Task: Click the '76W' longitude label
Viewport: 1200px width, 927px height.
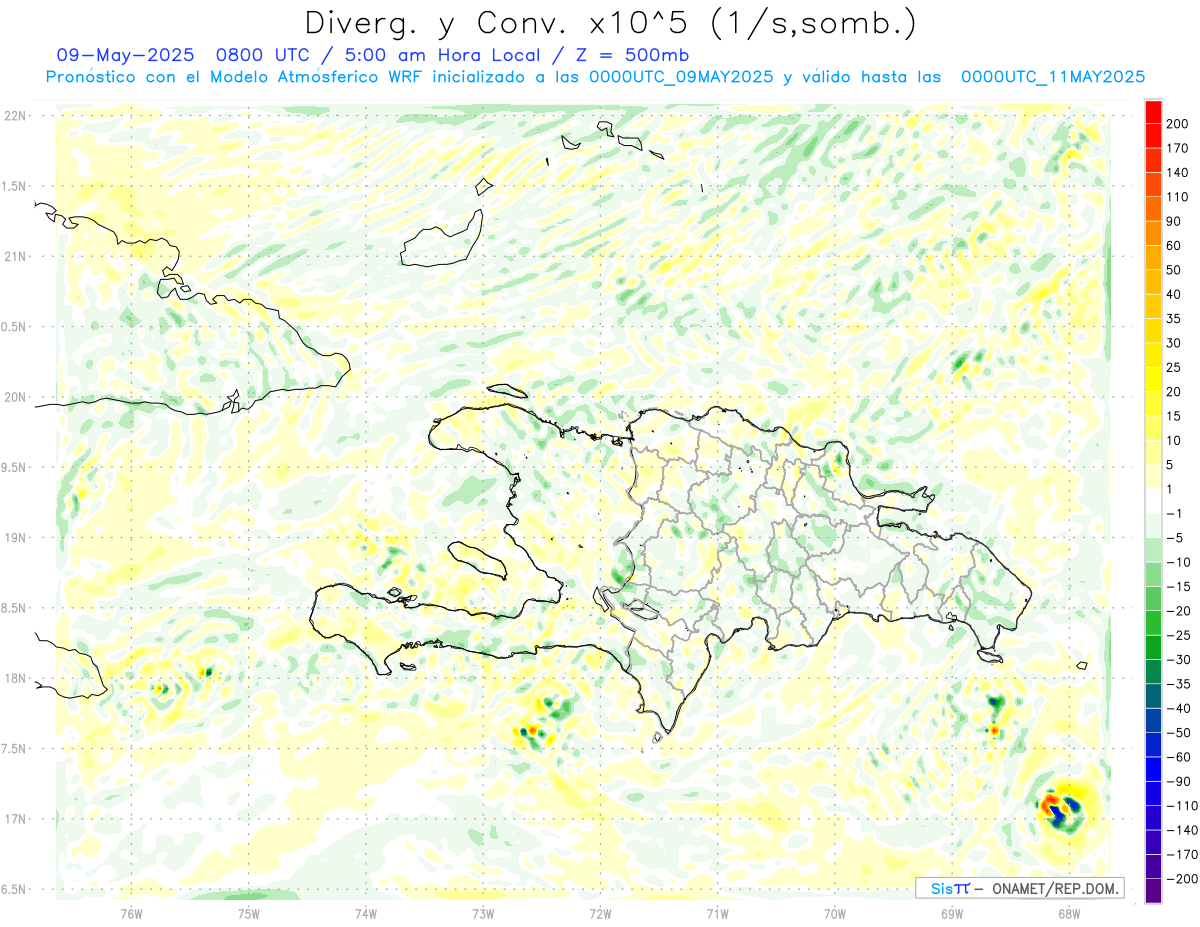Action: click(x=131, y=914)
